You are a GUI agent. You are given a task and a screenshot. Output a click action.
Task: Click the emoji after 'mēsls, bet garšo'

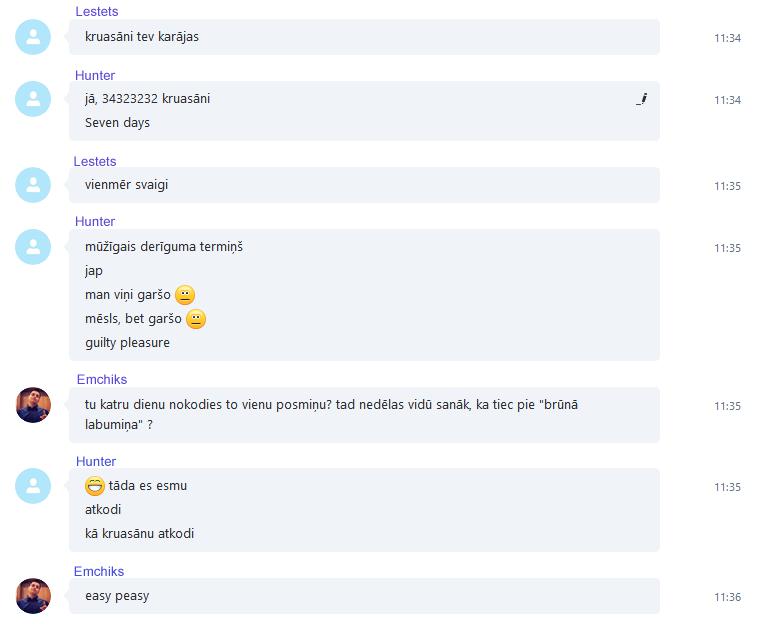196,319
